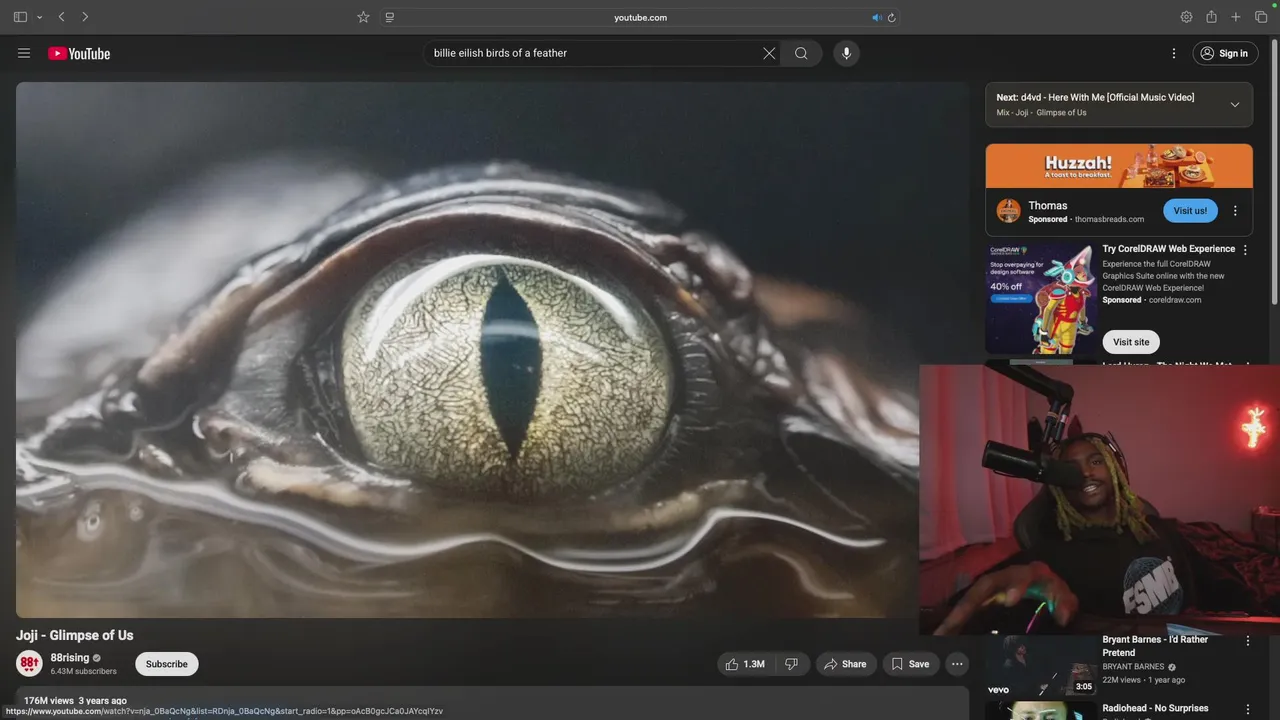Save video to playlist
The height and width of the screenshot is (720, 1280).
[x=911, y=664]
